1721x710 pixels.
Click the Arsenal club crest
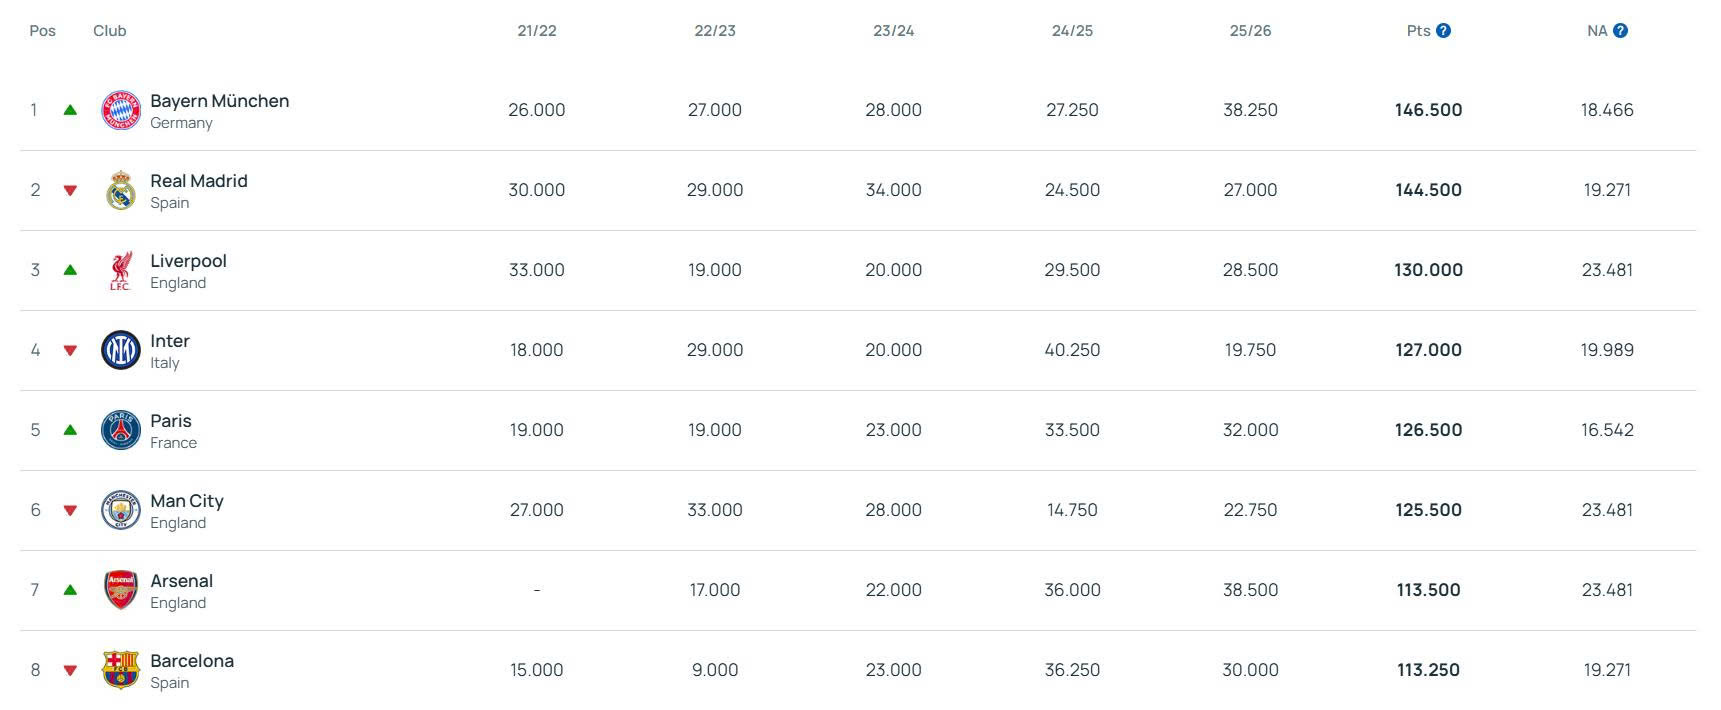click(x=121, y=590)
